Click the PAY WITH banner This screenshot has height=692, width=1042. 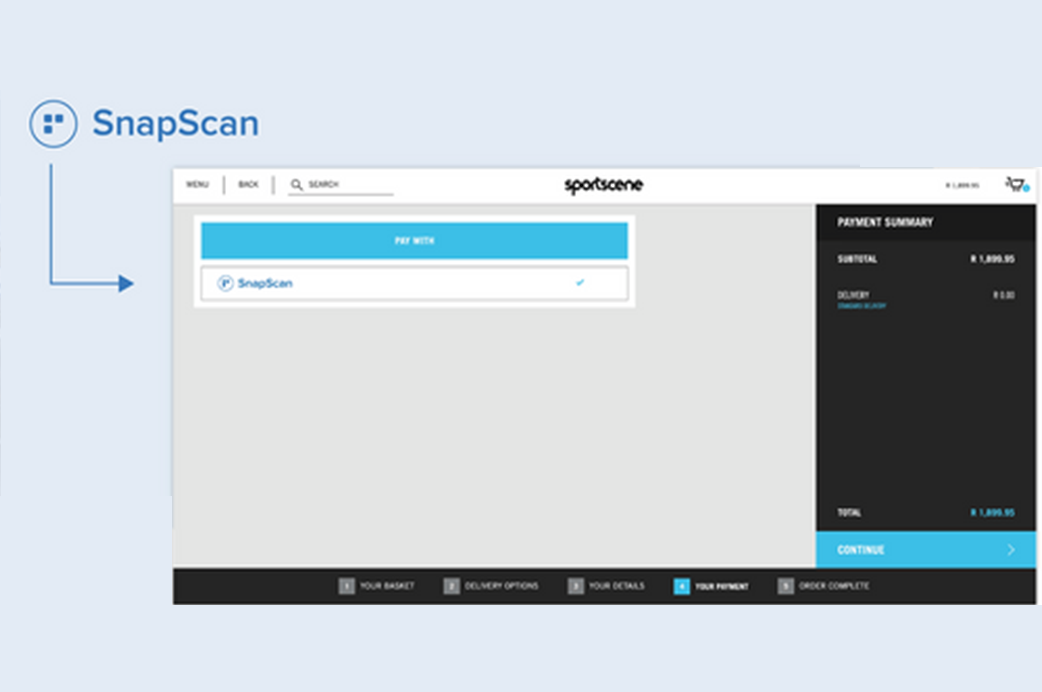pyautogui.click(x=414, y=241)
